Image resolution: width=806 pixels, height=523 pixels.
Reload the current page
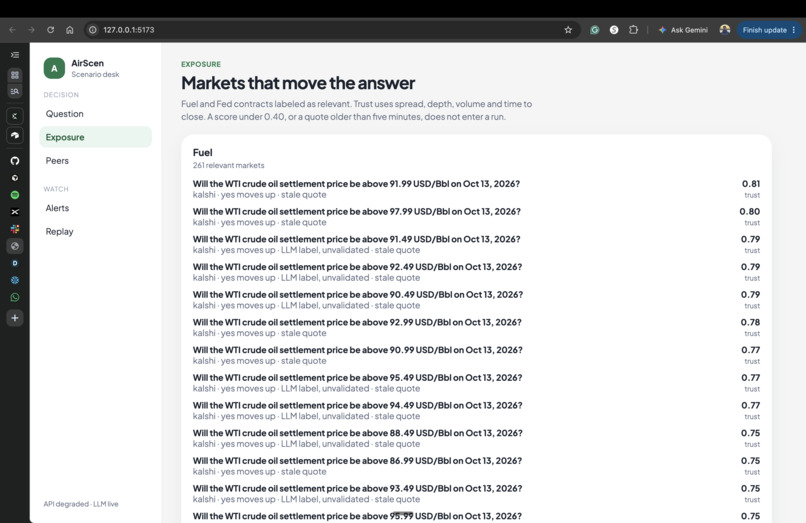pyautogui.click(x=50, y=30)
